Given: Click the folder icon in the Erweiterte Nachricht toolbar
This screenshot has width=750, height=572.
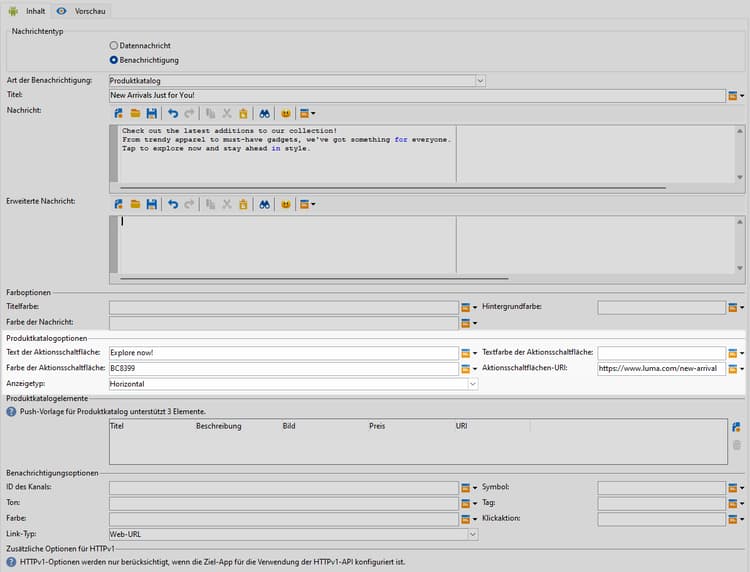Looking at the screenshot, I should tap(135, 204).
